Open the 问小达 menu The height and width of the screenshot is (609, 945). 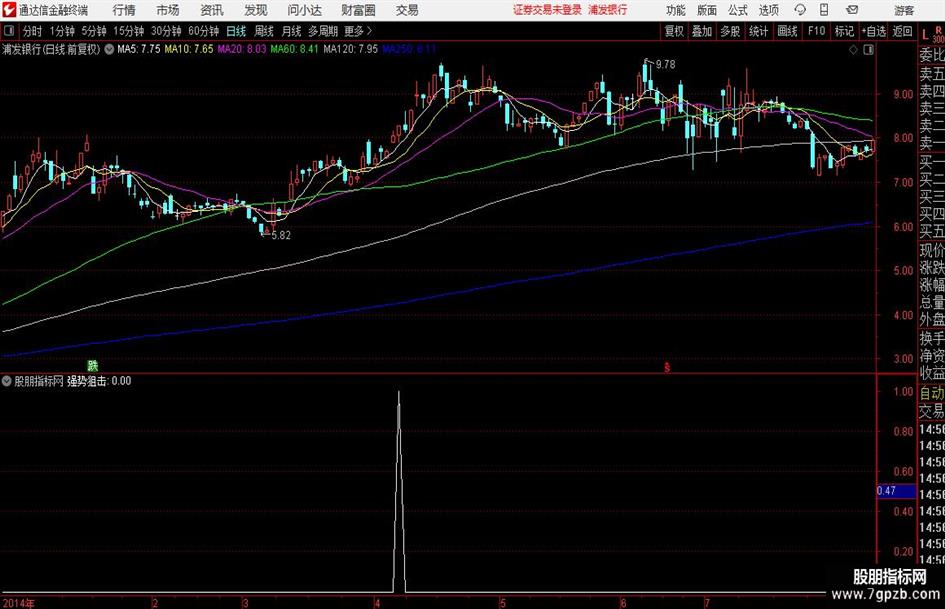(304, 10)
